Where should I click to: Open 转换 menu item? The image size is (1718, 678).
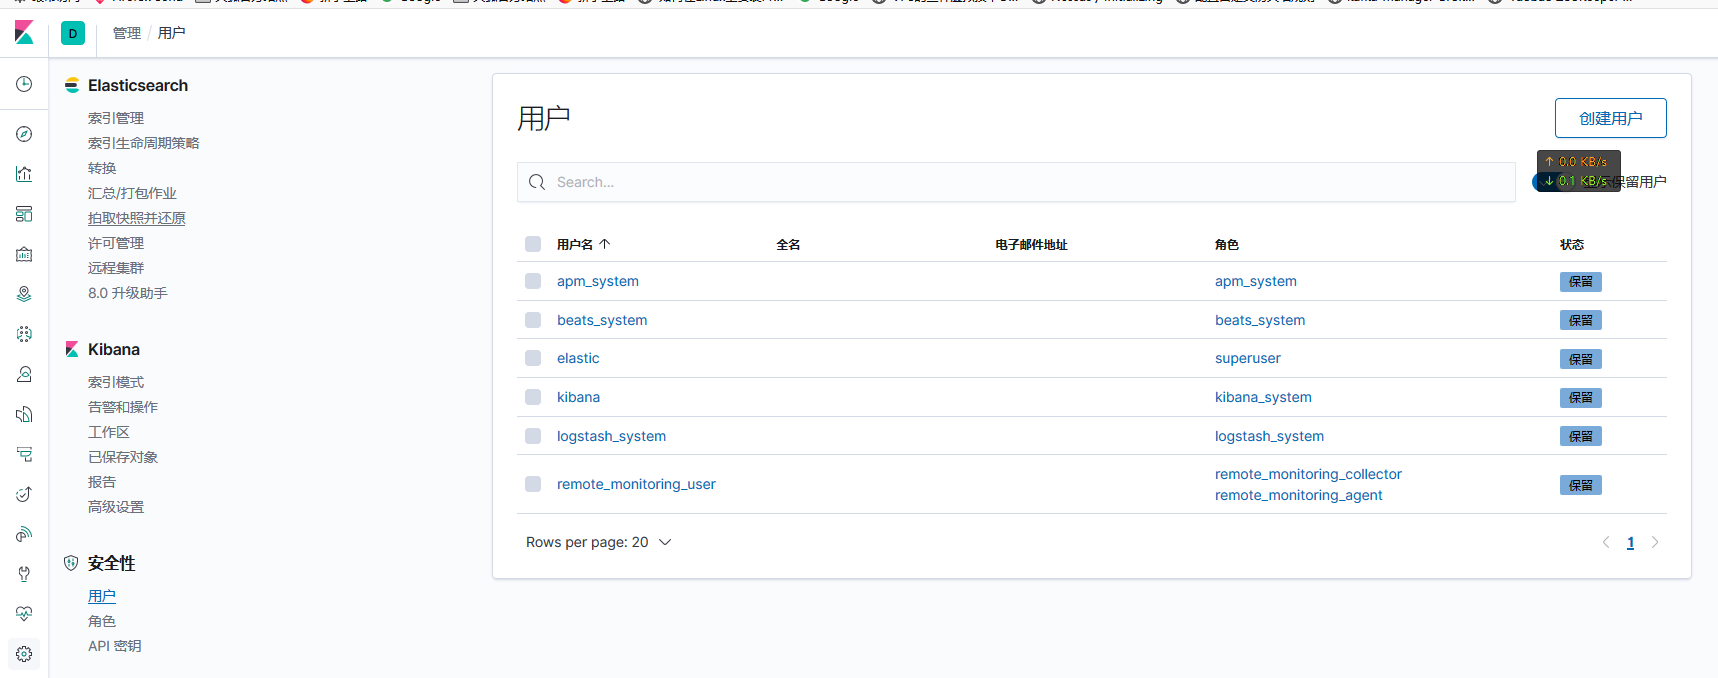[102, 168]
